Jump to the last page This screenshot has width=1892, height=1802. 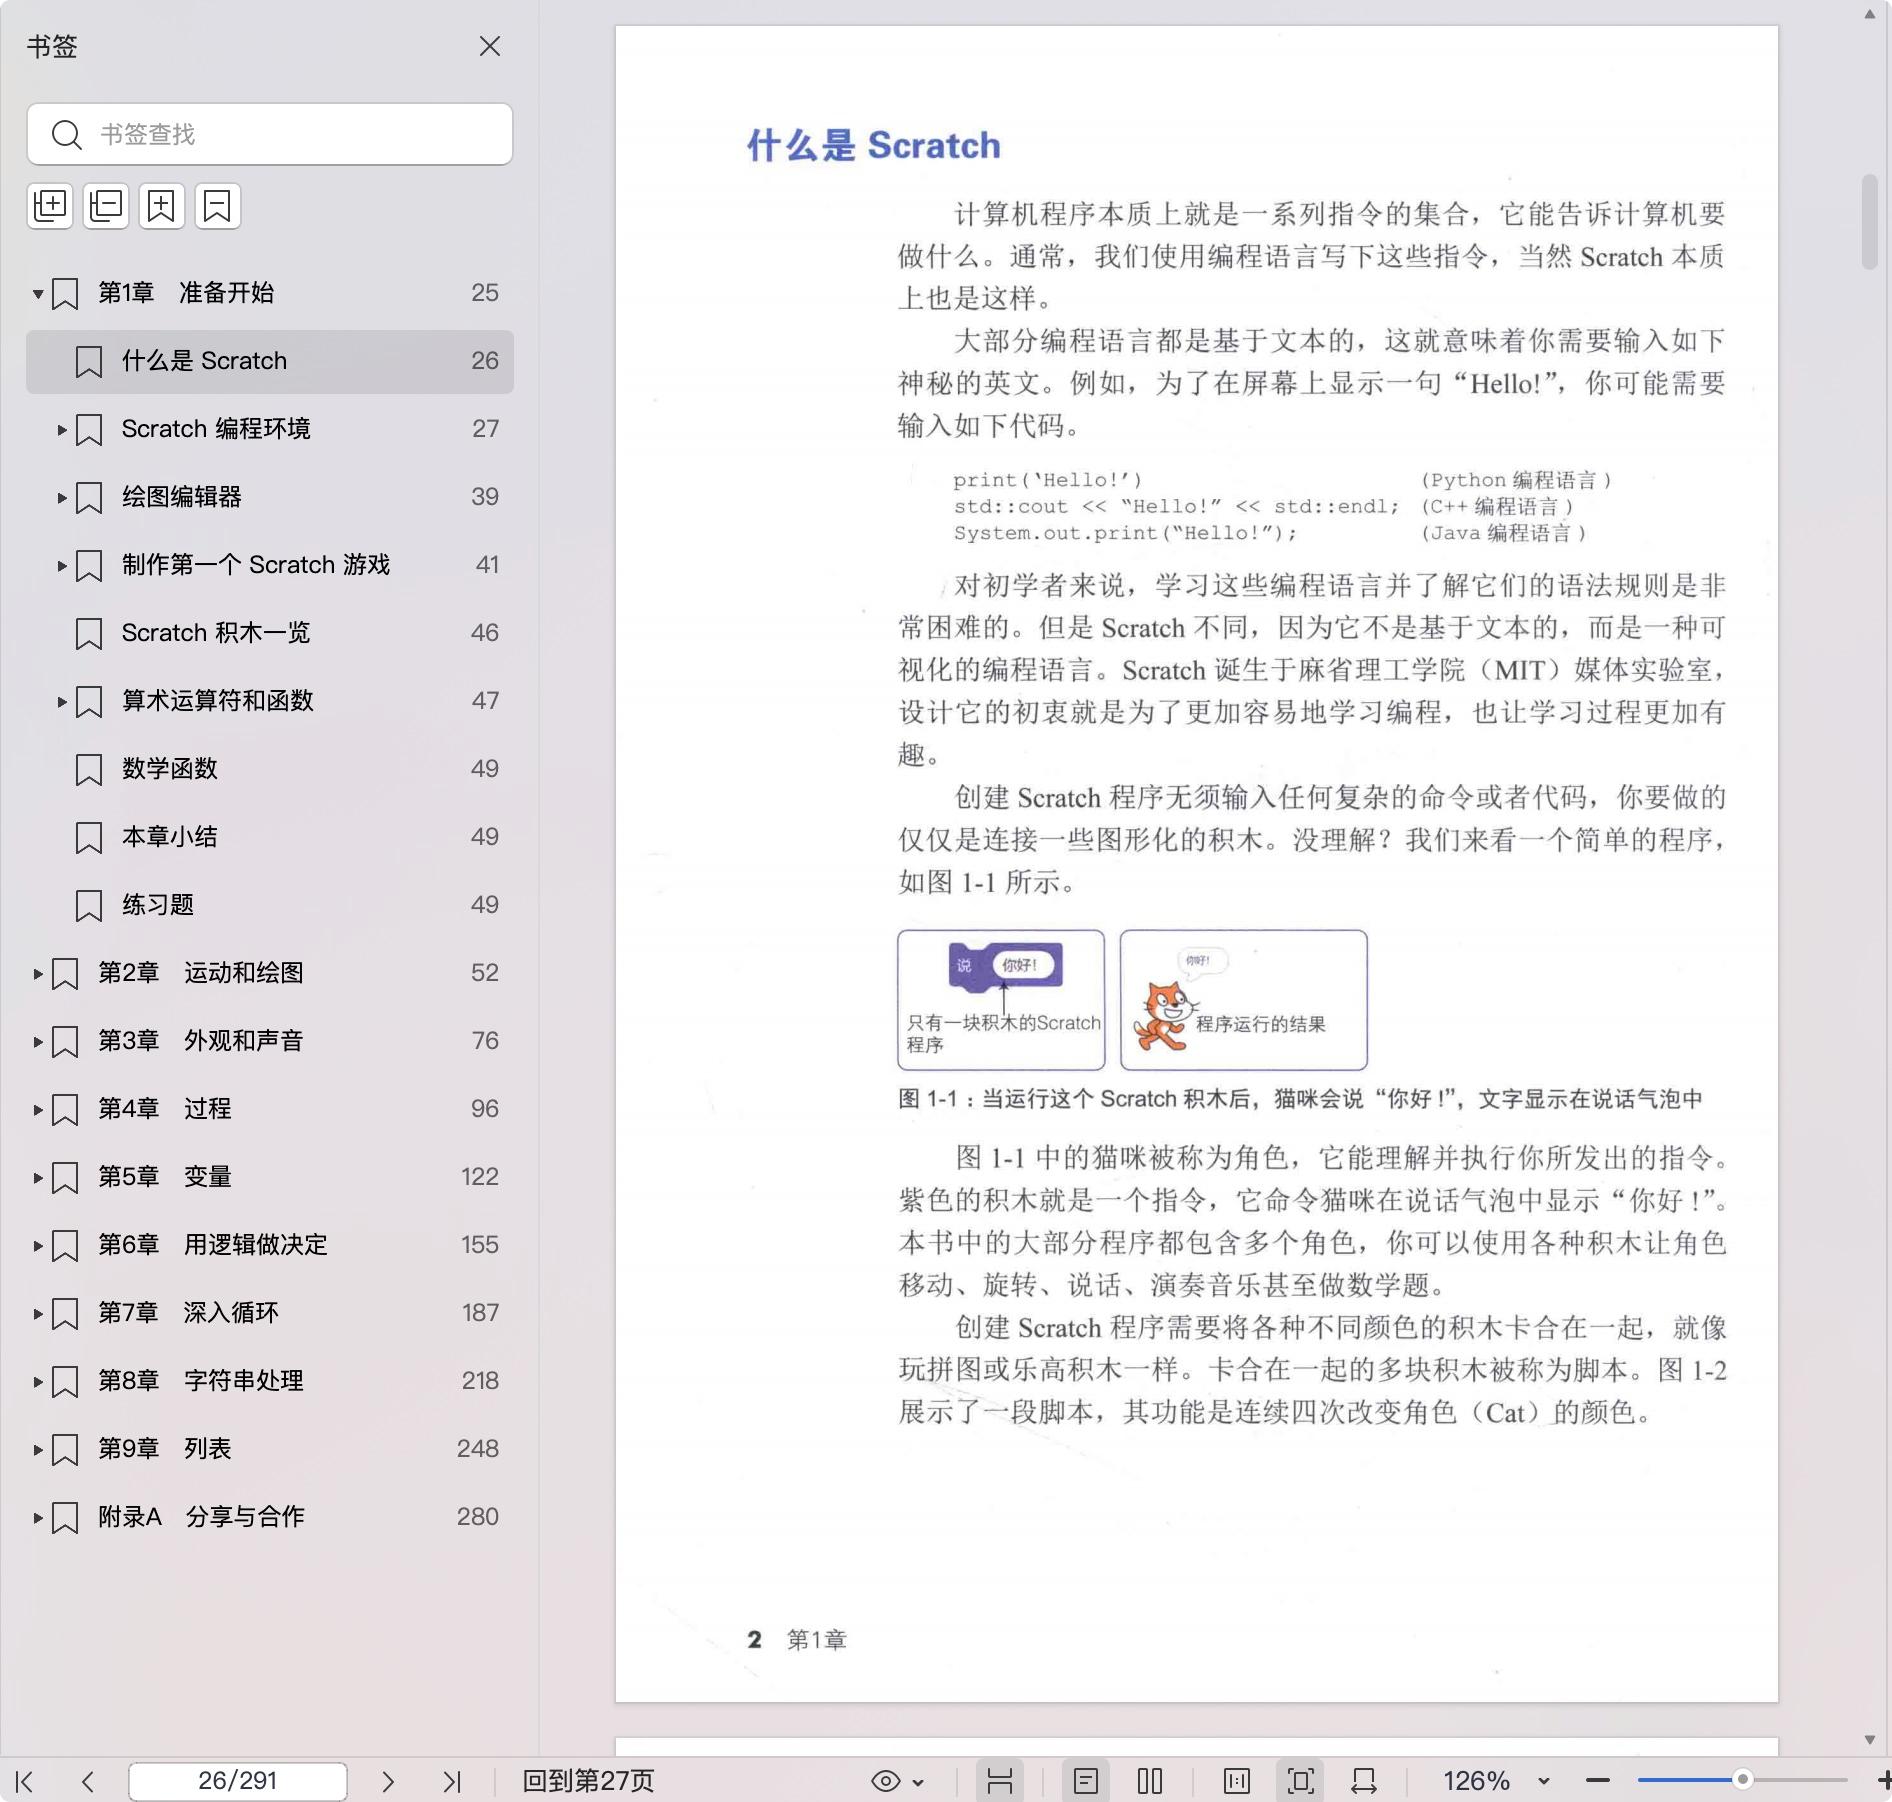pyautogui.click(x=452, y=1781)
